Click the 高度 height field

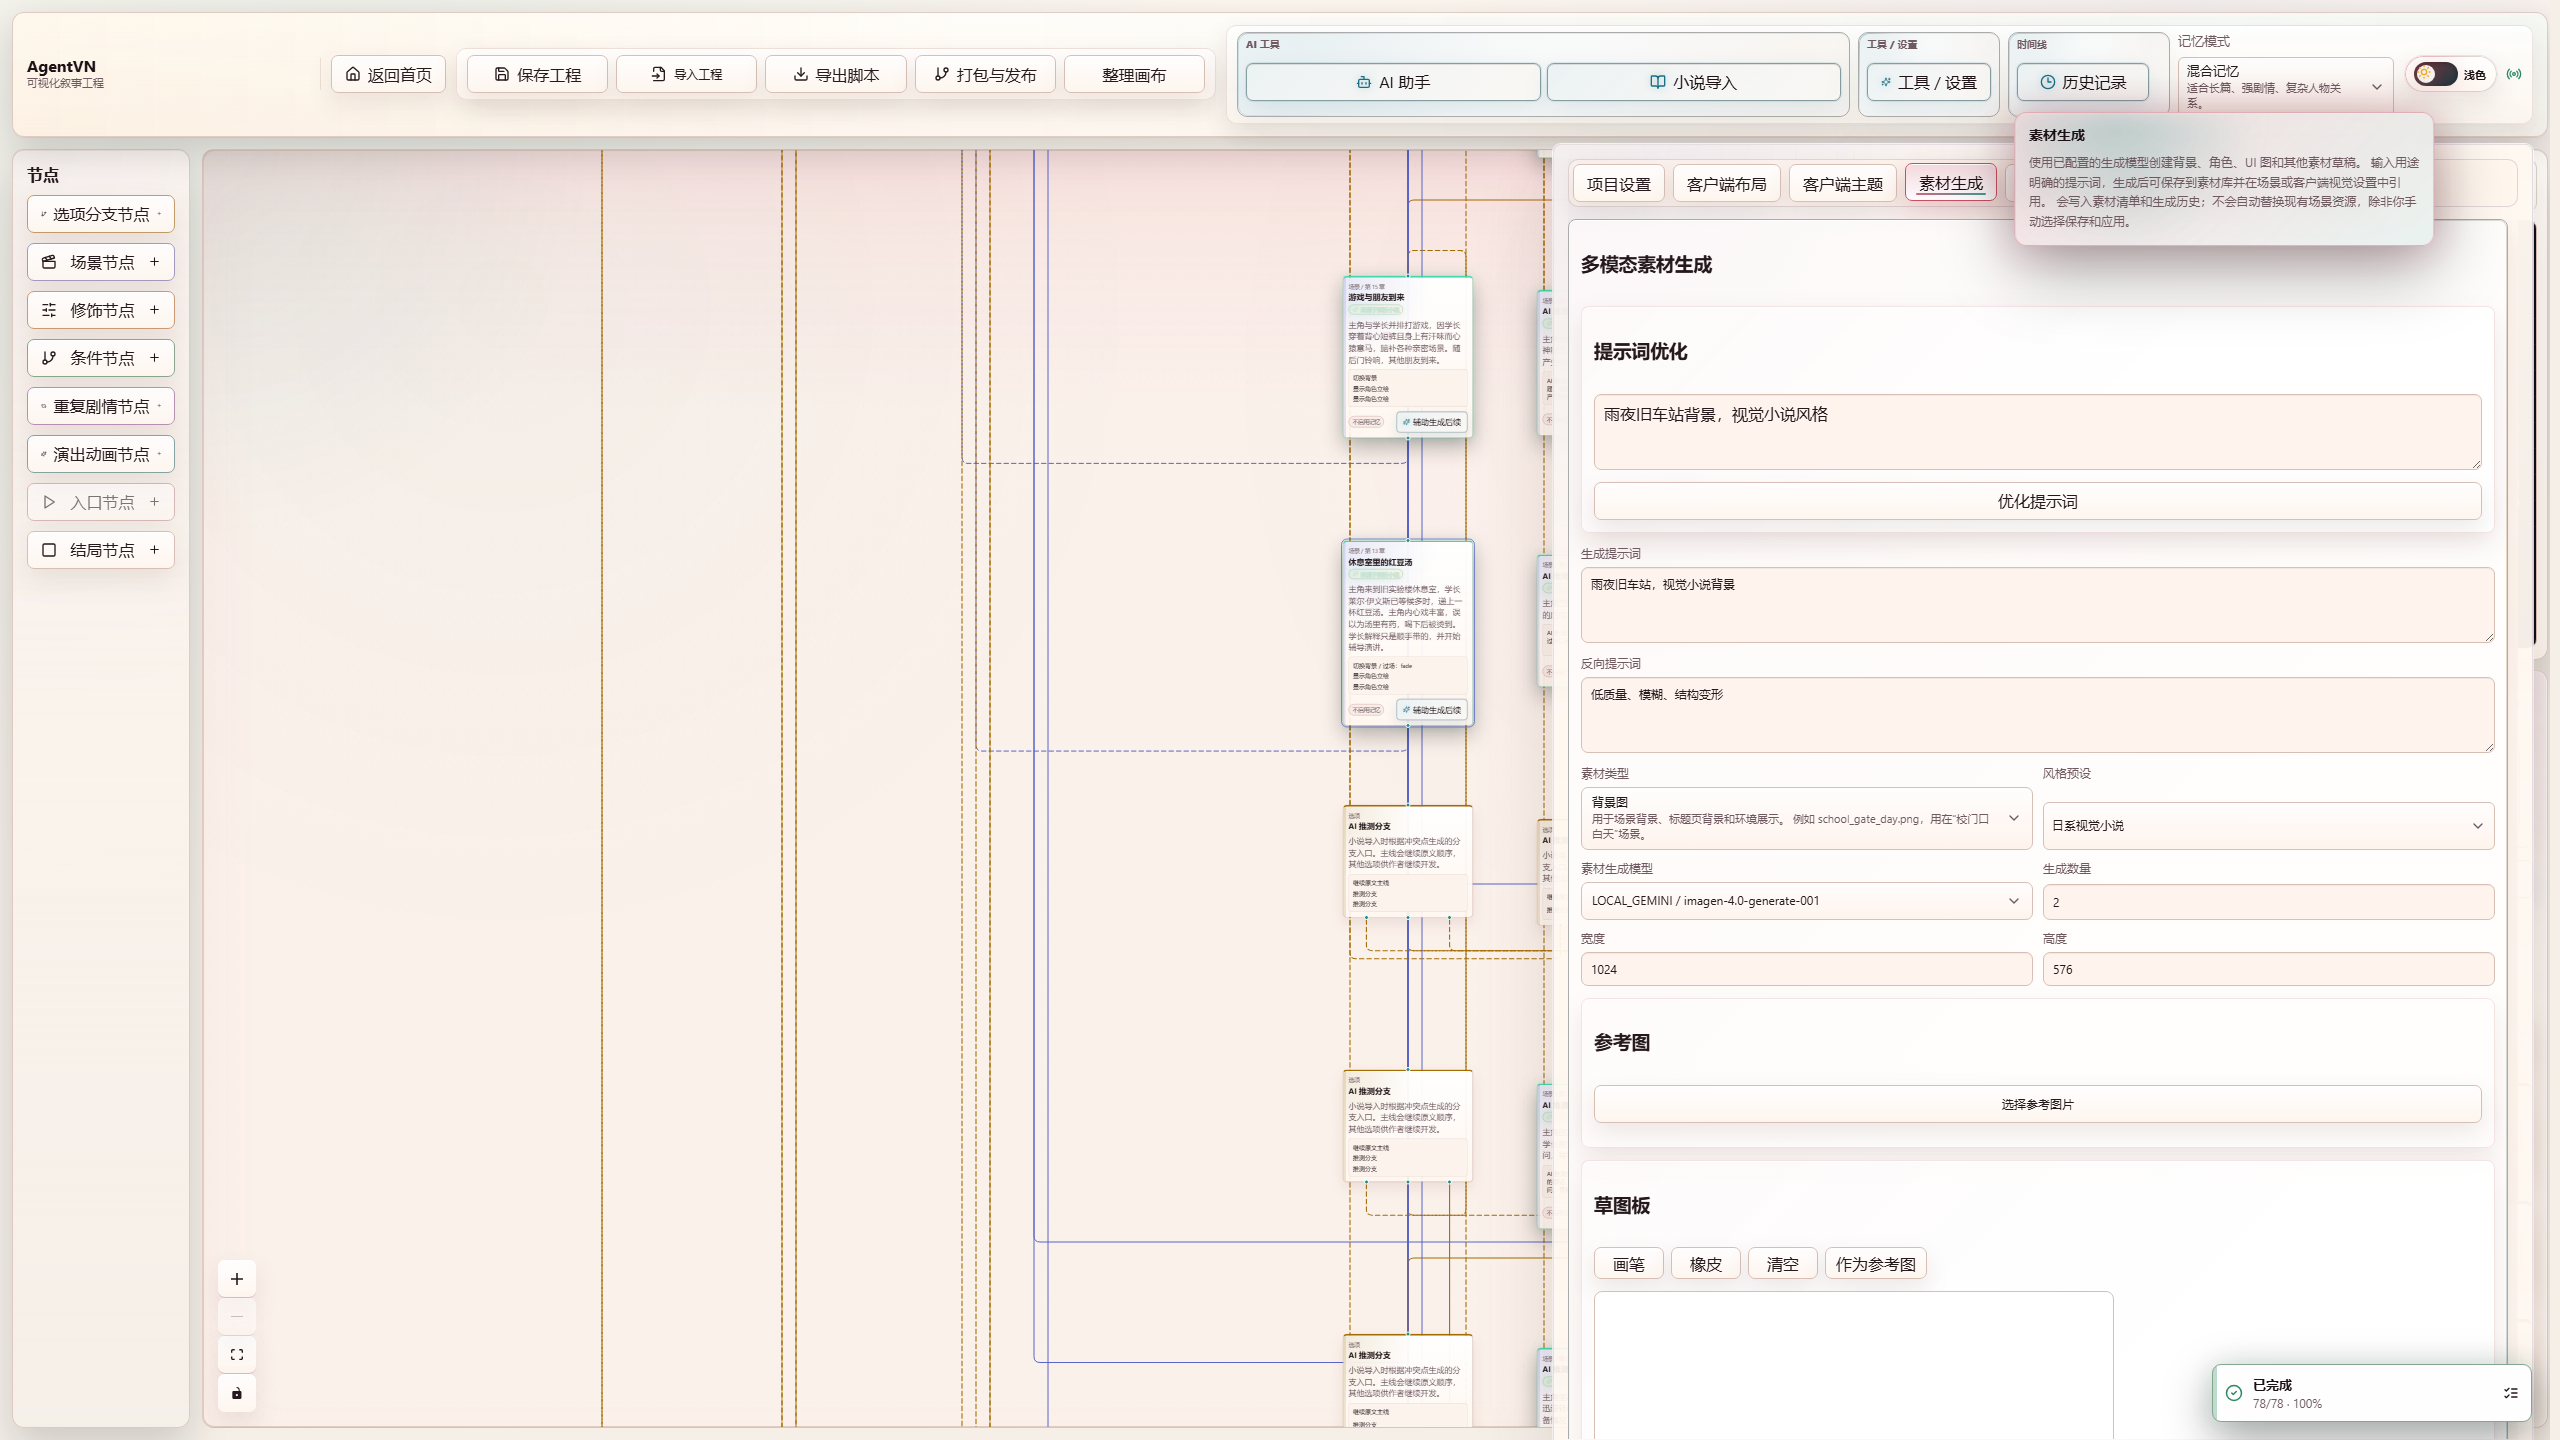point(2268,969)
